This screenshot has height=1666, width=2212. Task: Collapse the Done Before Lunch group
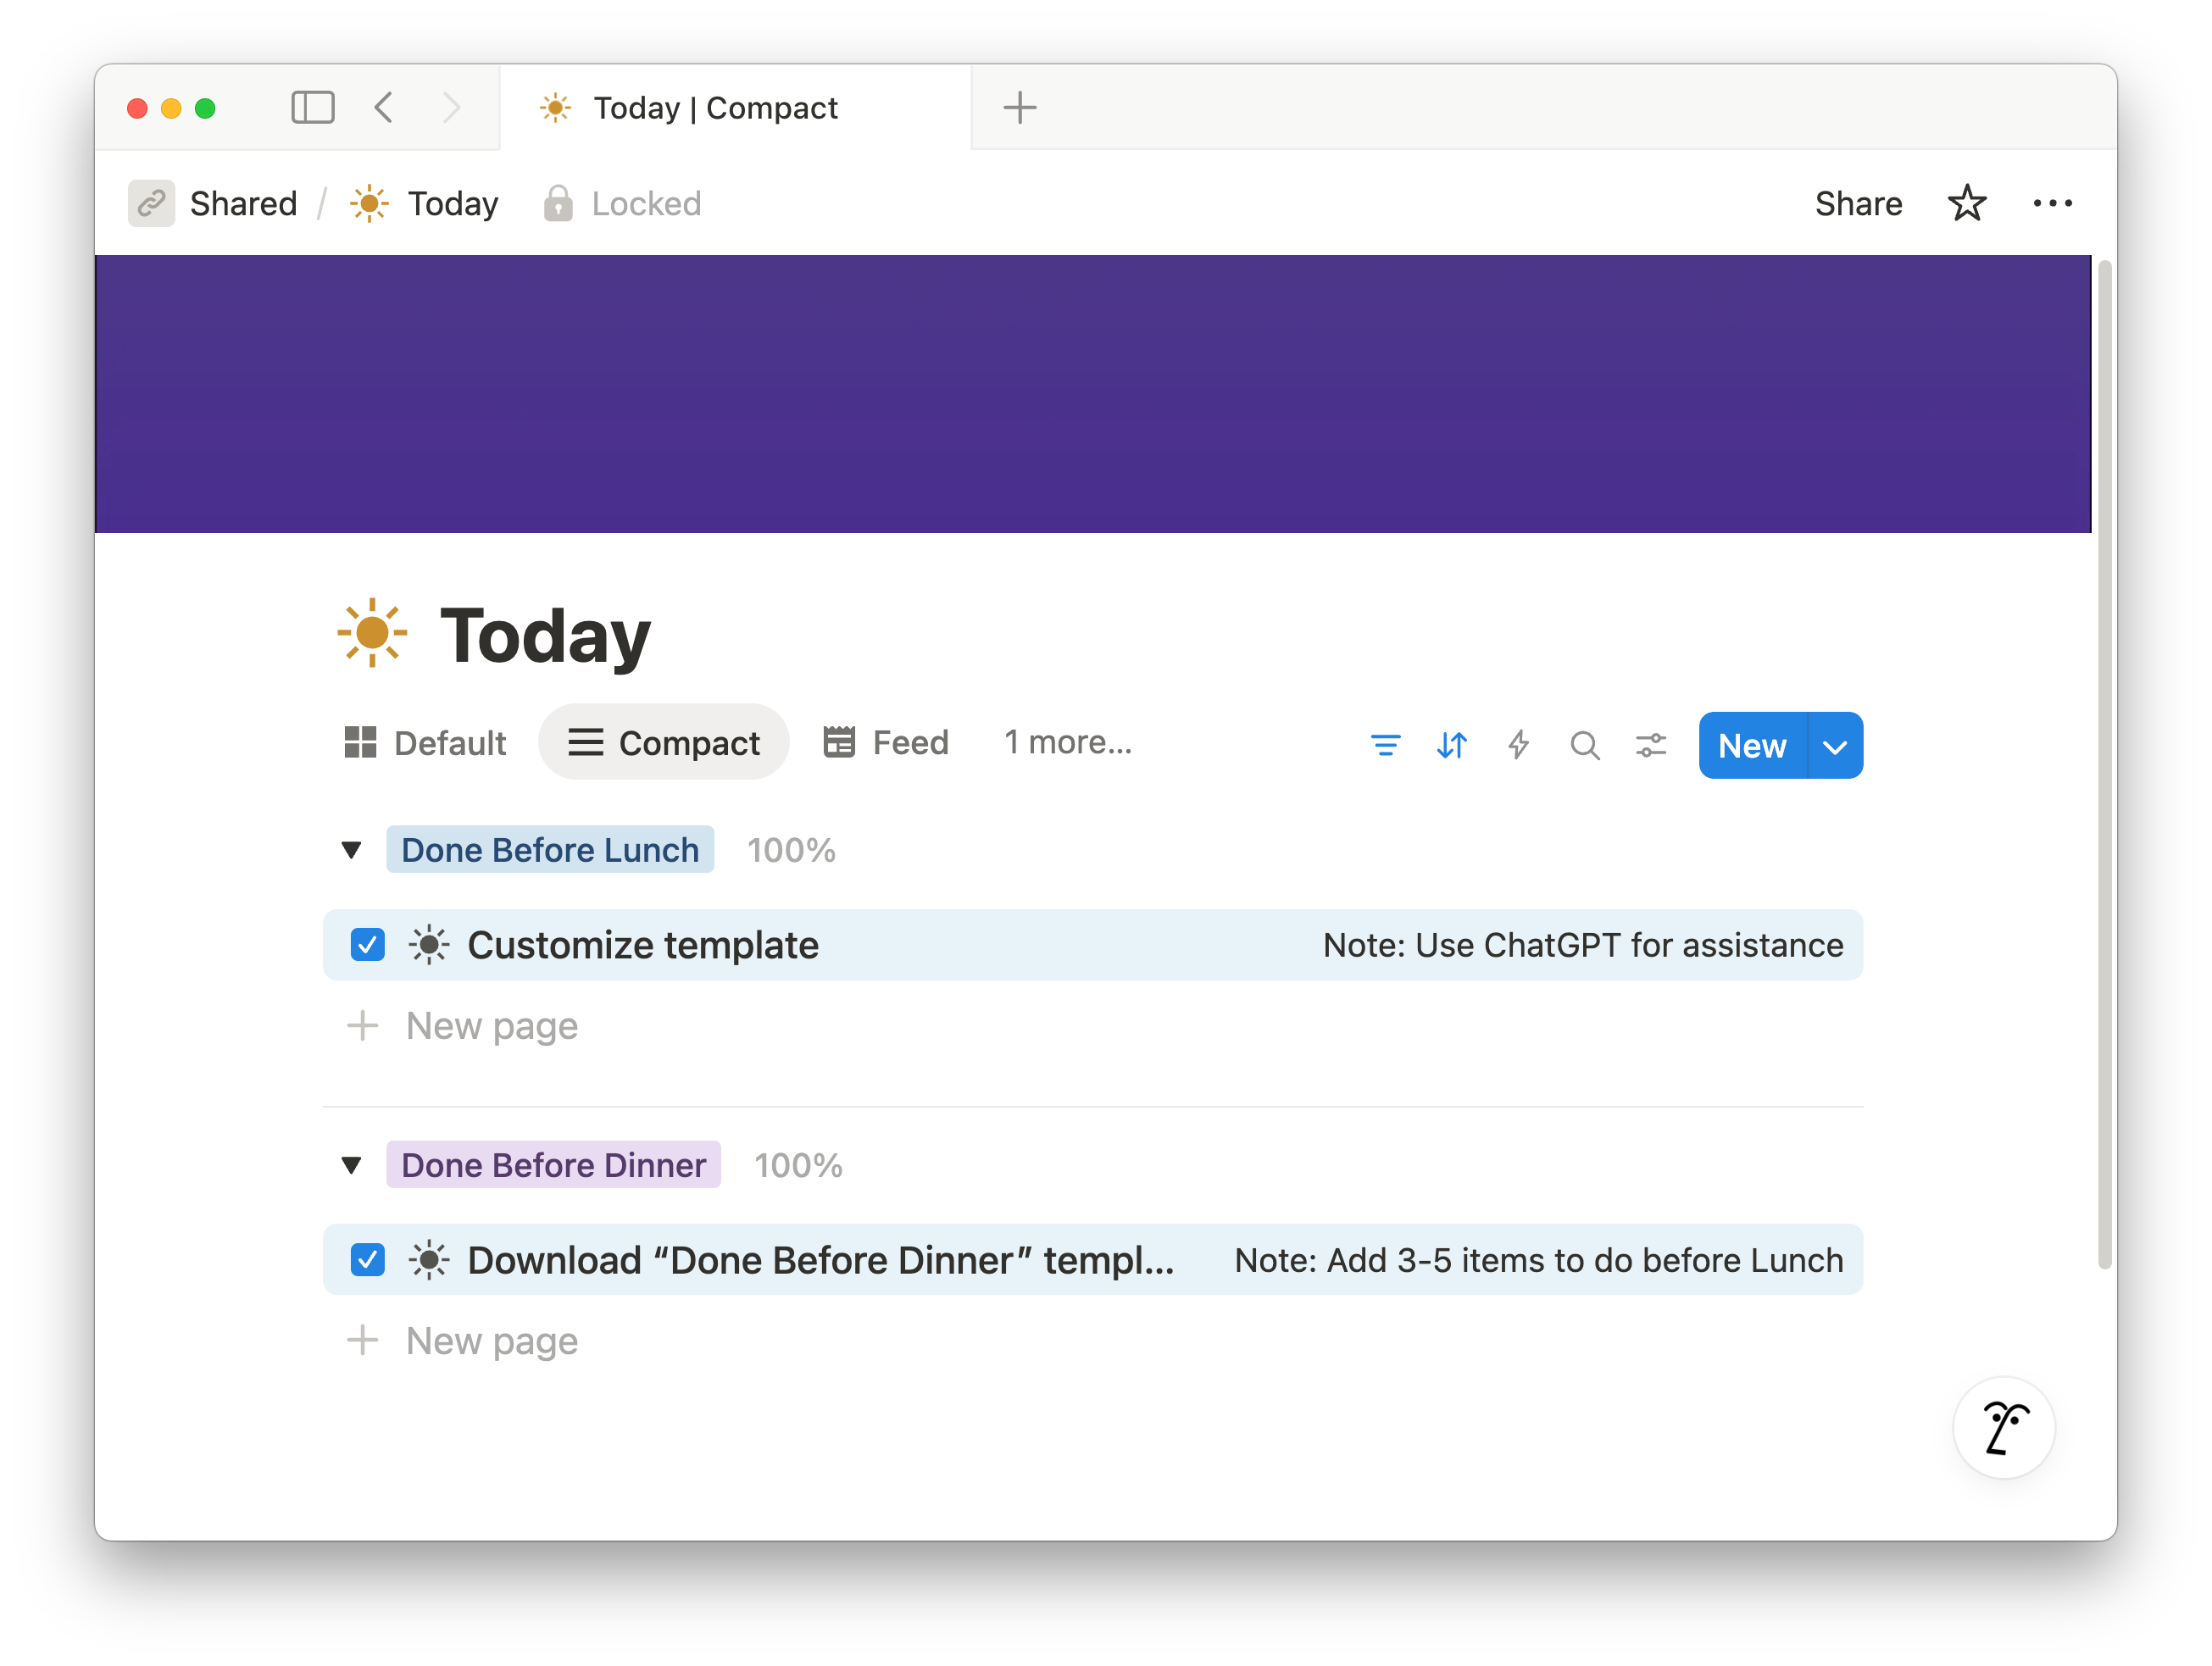coord(351,850)
